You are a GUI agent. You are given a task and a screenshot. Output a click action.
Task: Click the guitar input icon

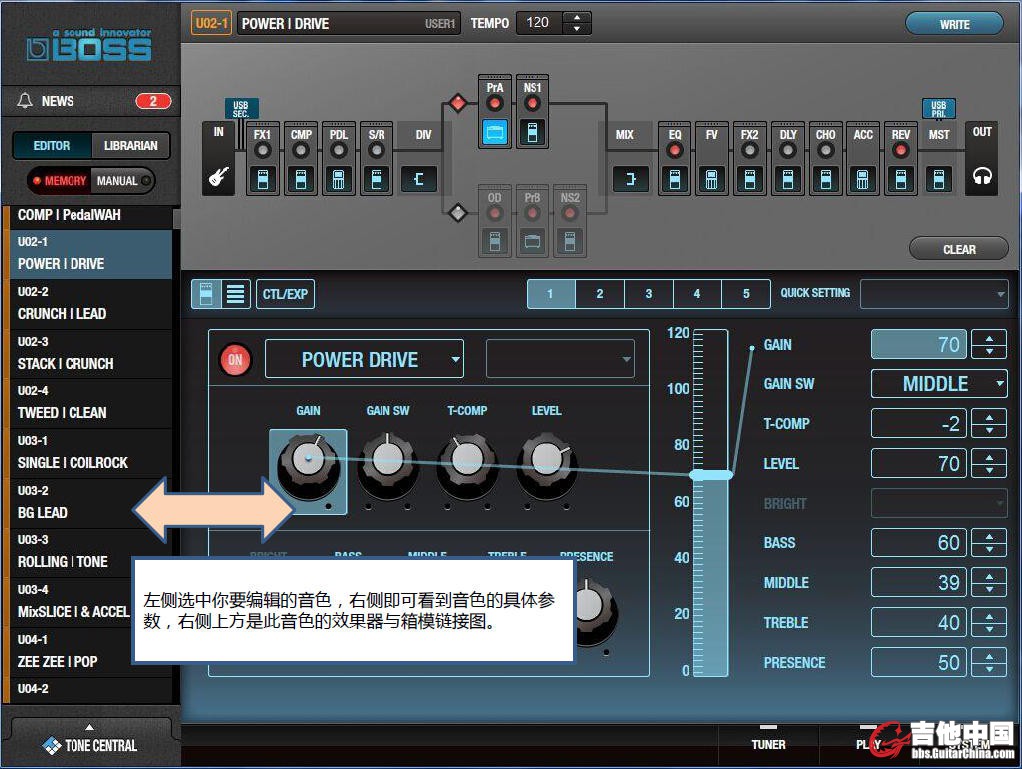(x=218, y=176)
